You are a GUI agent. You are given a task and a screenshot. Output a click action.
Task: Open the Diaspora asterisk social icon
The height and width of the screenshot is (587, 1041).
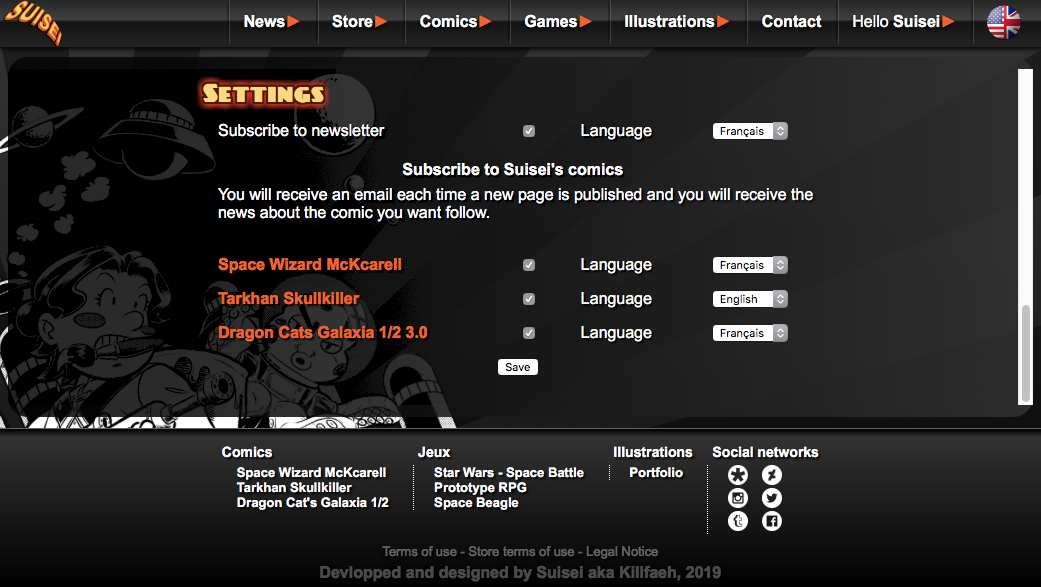tap(738, 475)
